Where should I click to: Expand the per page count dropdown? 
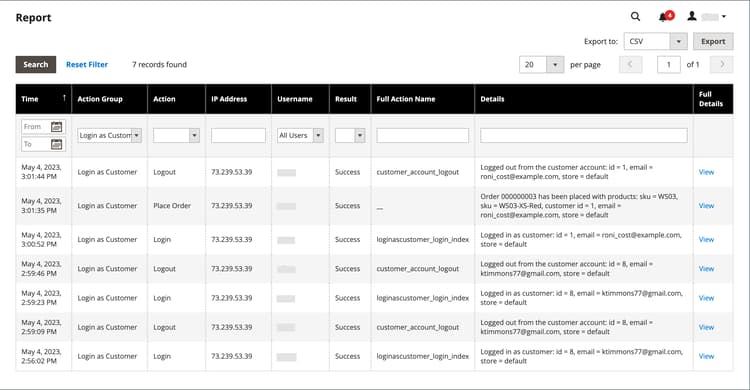[555, 65]
